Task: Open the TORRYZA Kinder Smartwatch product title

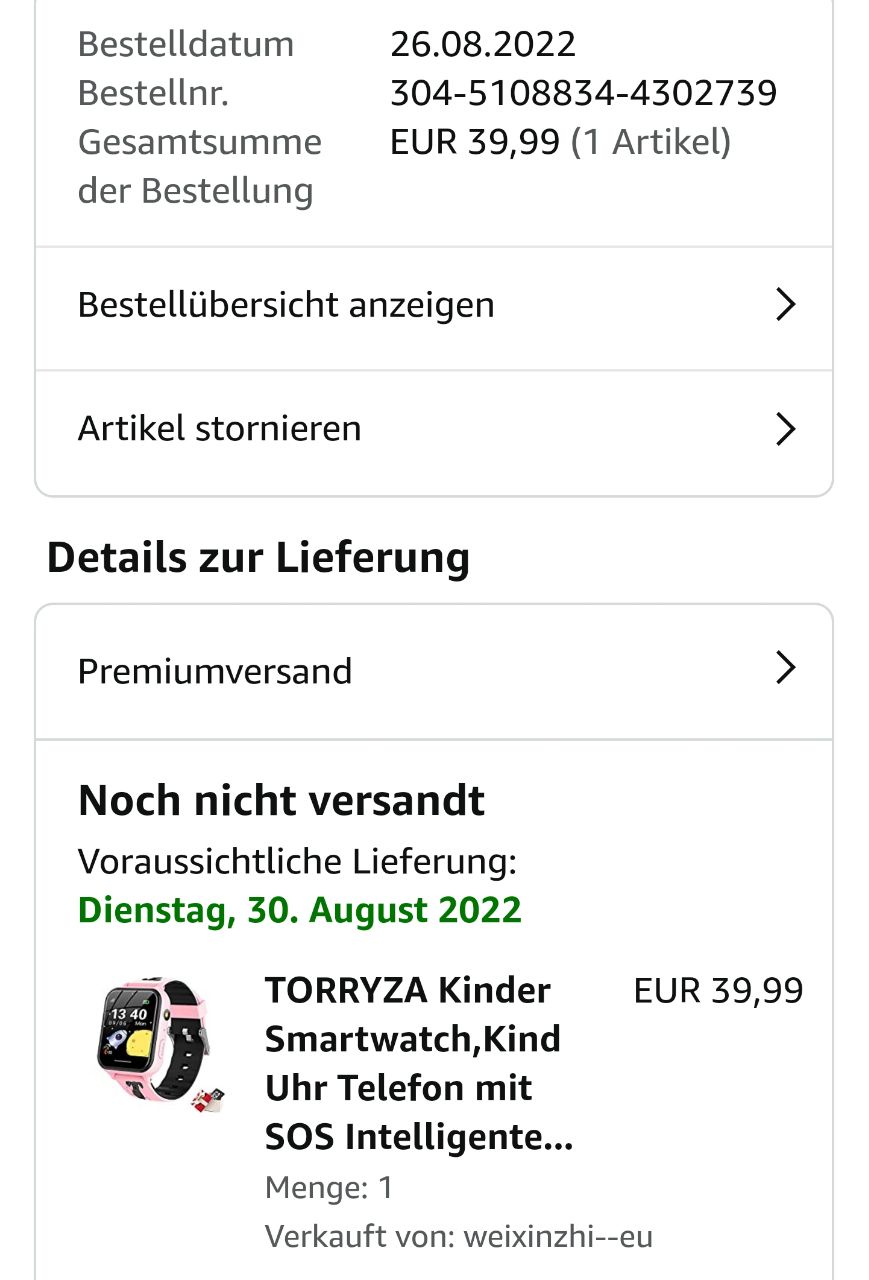Action: pyautogui.click(x=418, y=1063)
